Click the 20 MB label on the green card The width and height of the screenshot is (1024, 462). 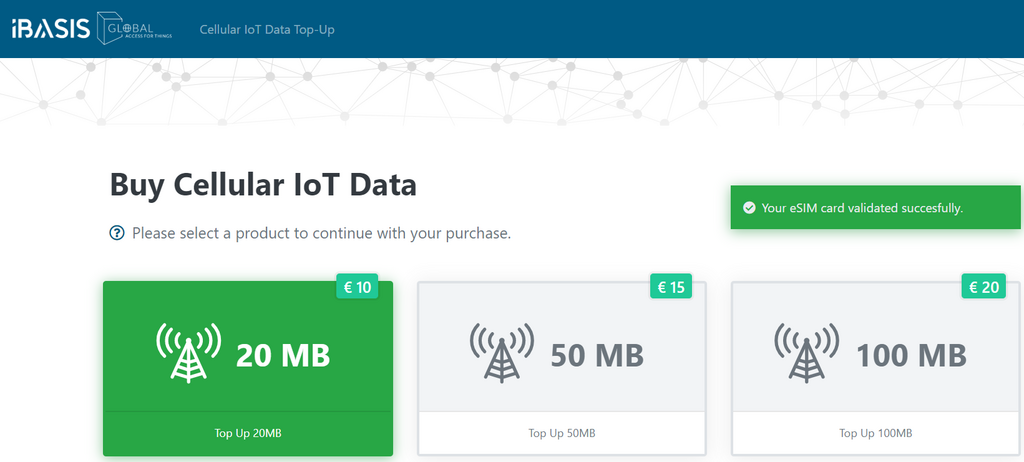pyautogui.click(x=283, y=355)
